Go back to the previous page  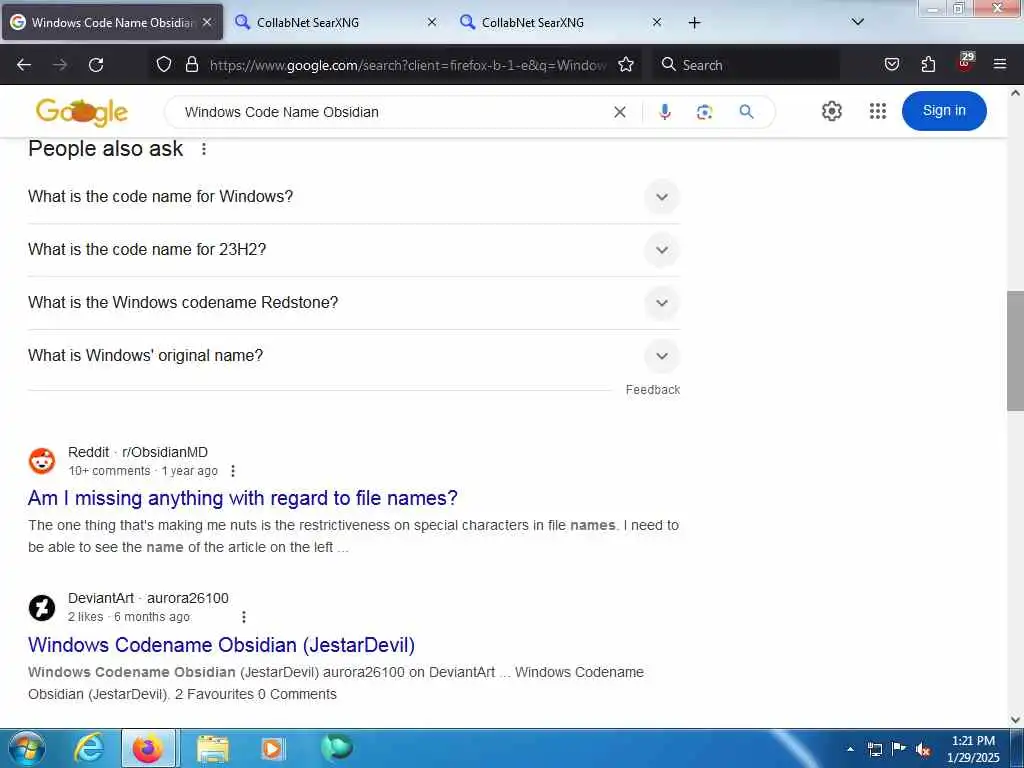pos(24,65)
